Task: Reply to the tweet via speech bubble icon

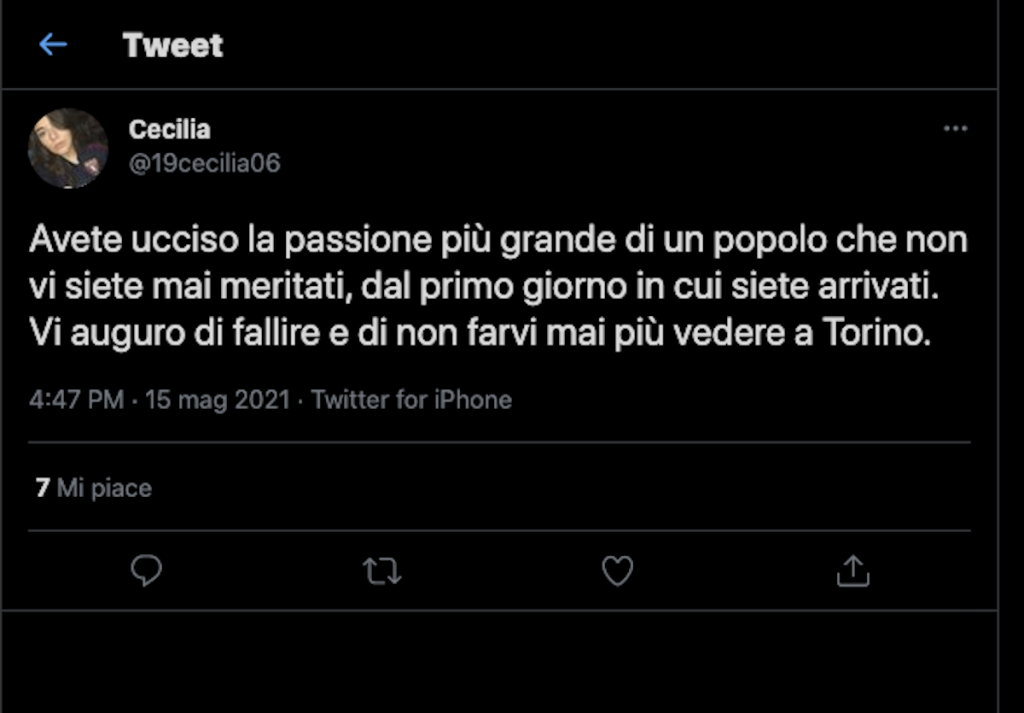Action: [146, 570]
